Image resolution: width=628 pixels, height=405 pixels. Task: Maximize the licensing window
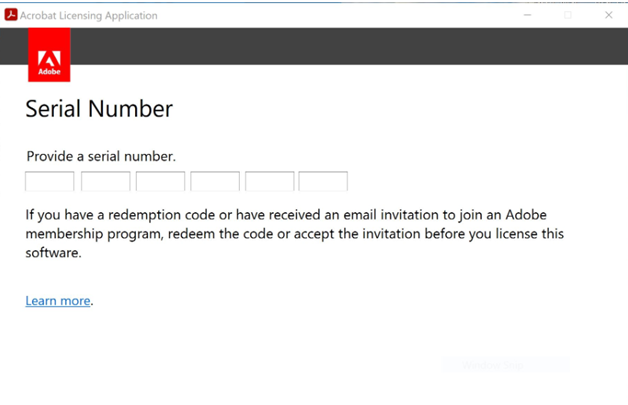[x=568, y=15]
